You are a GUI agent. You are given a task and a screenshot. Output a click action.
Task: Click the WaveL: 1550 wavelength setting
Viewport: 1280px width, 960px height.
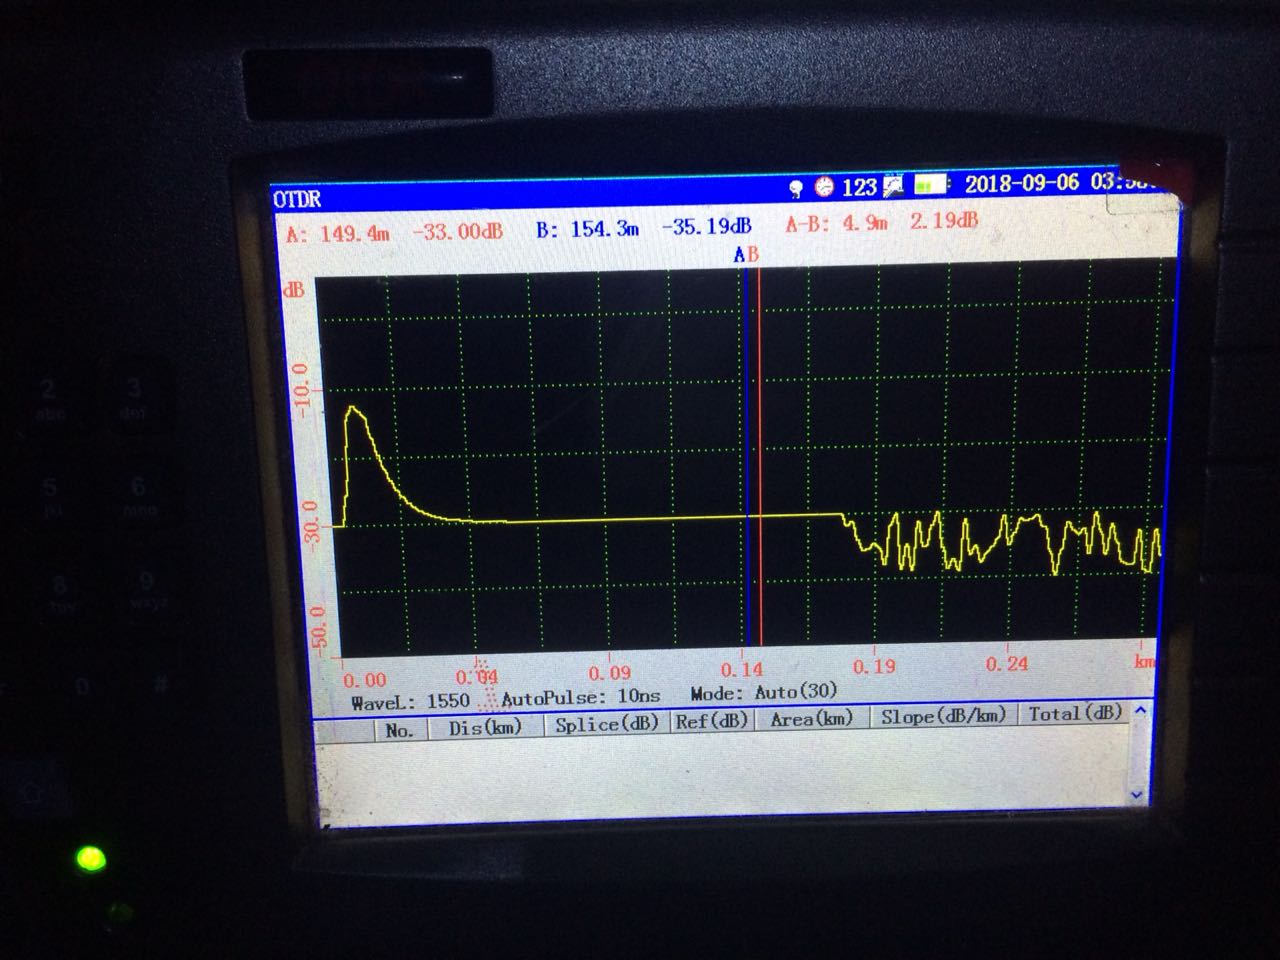[x=410, y=702]
